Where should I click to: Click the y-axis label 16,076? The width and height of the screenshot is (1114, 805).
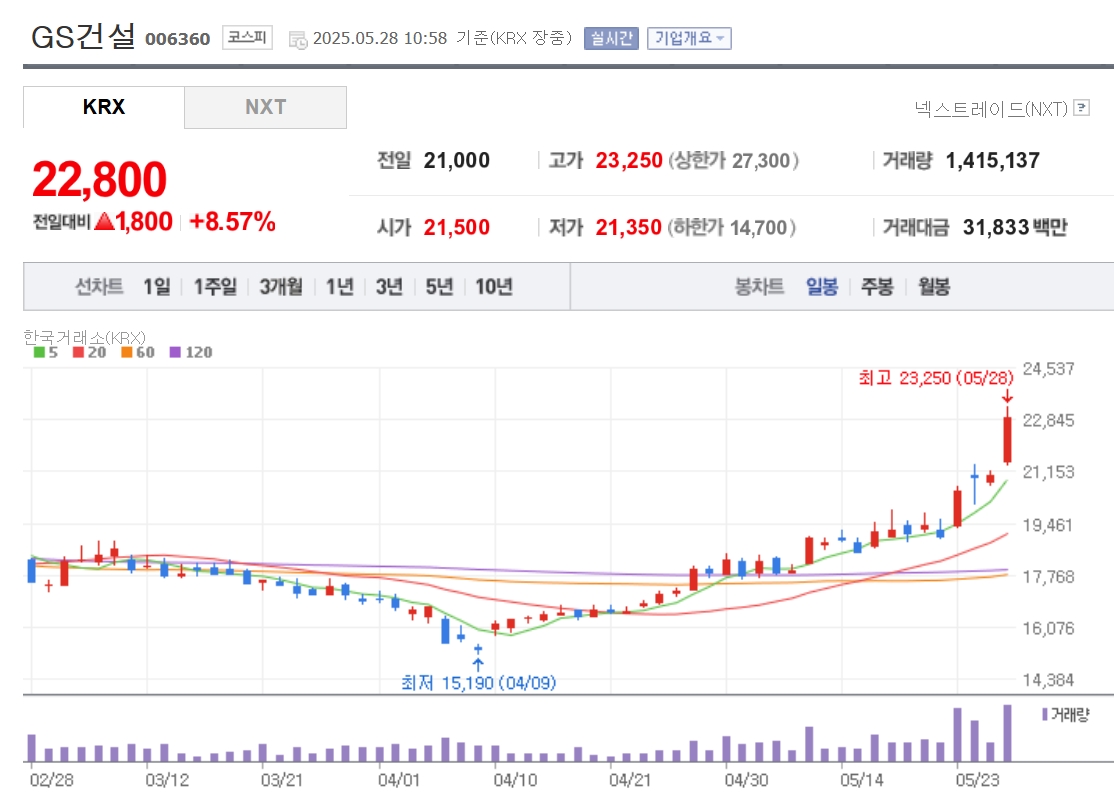(1049, 629)
